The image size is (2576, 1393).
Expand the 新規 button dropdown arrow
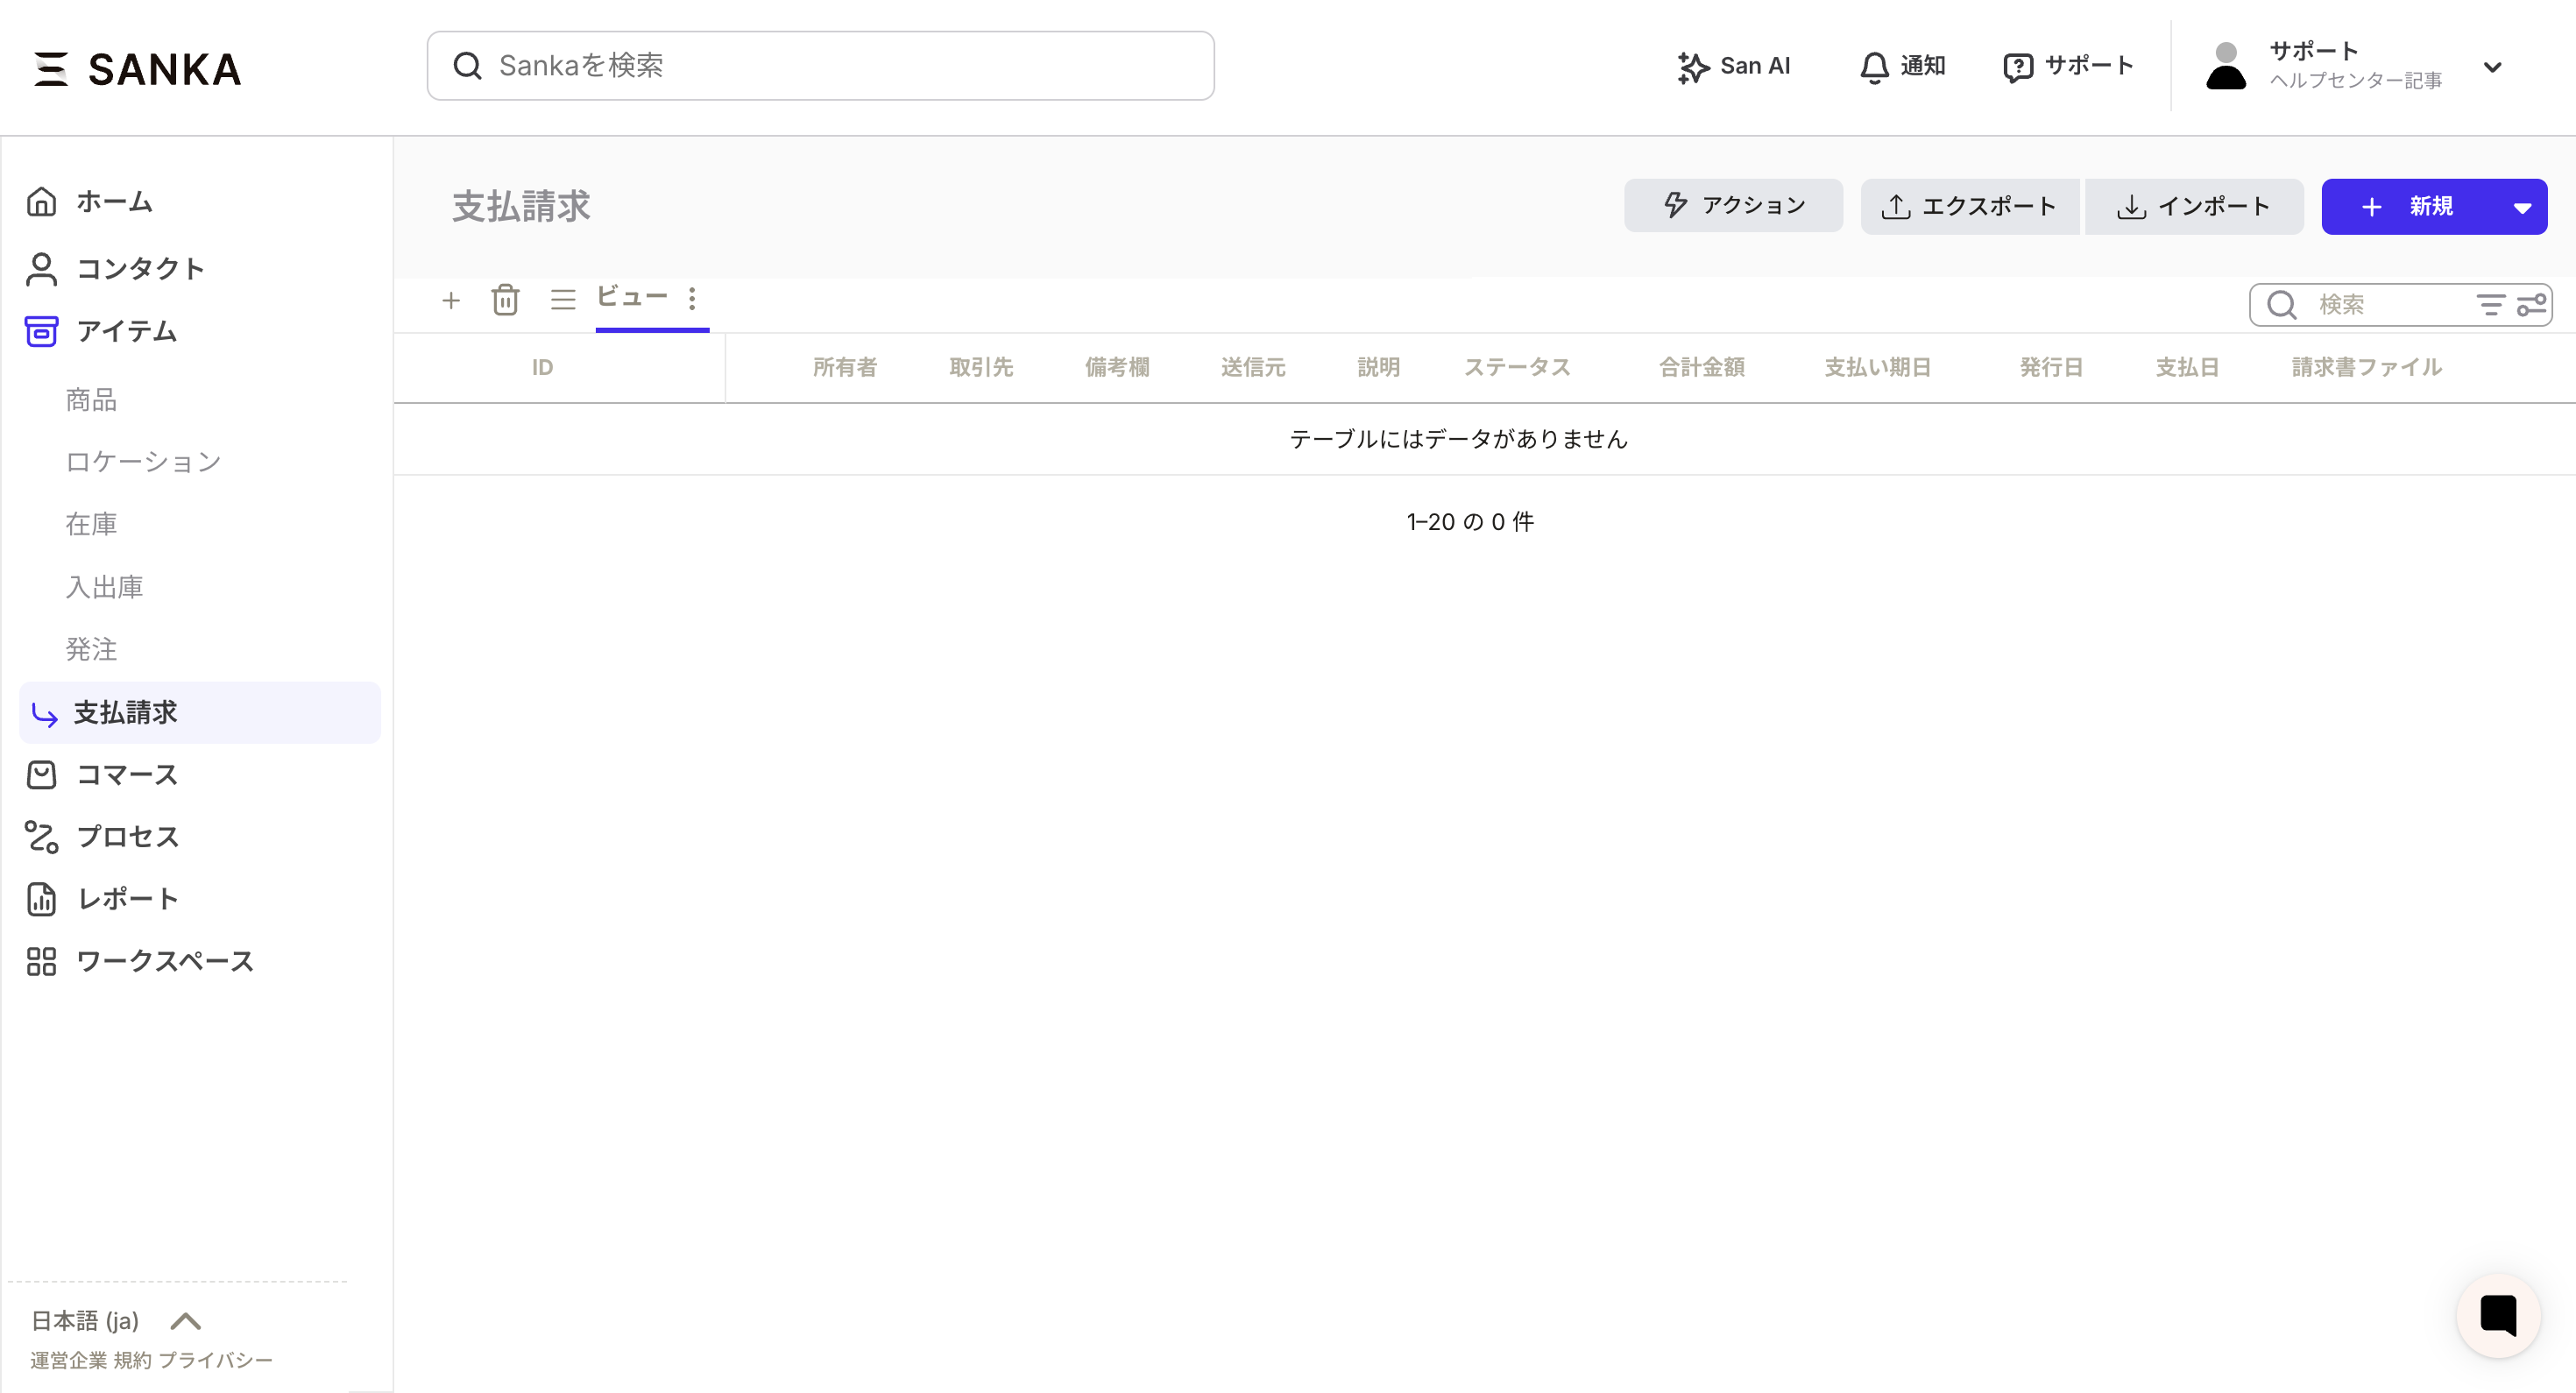coord(2521,207)
